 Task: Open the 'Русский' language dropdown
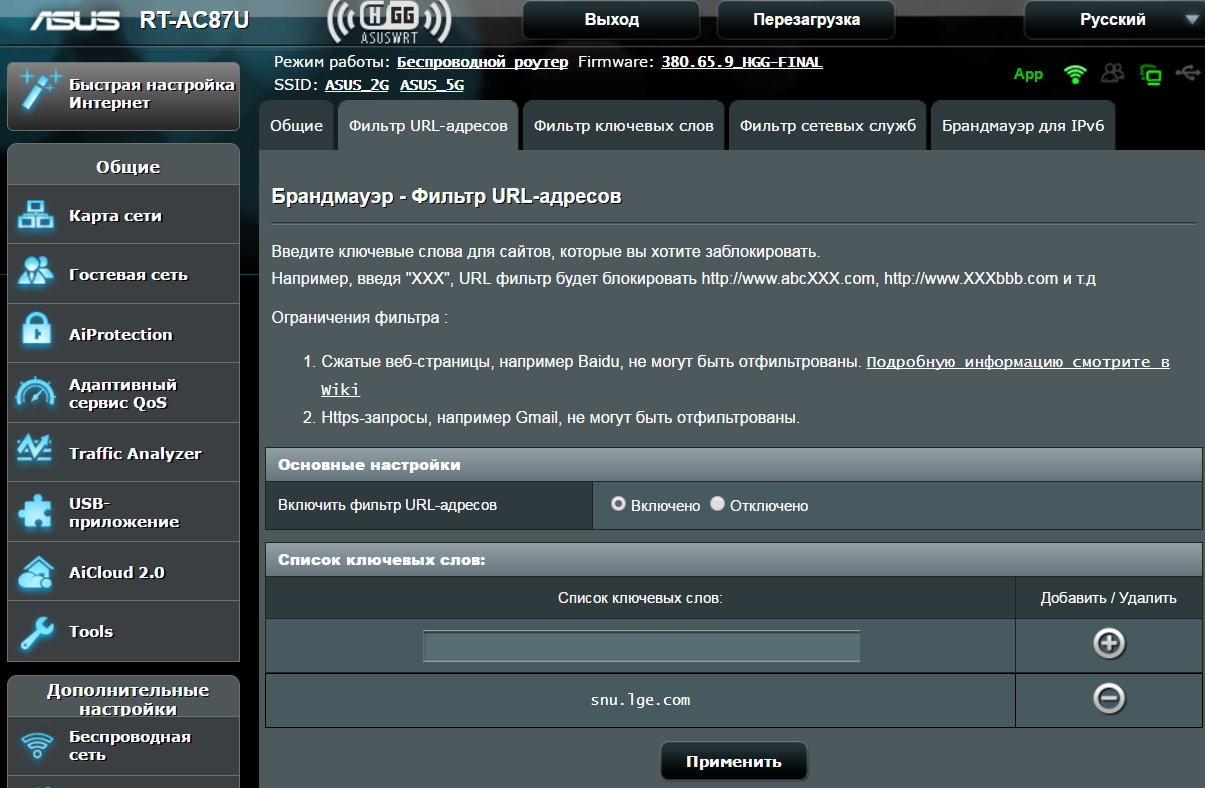pos(1113,20)
